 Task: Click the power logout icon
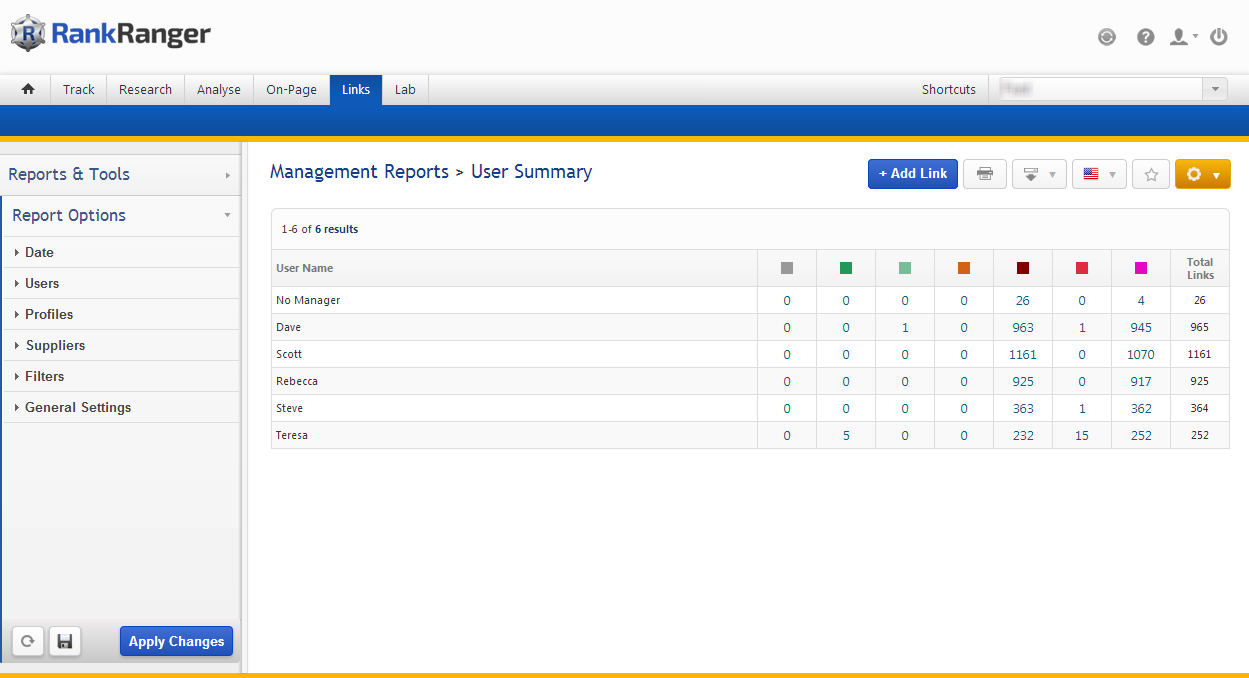click(x=1218, y=37)
